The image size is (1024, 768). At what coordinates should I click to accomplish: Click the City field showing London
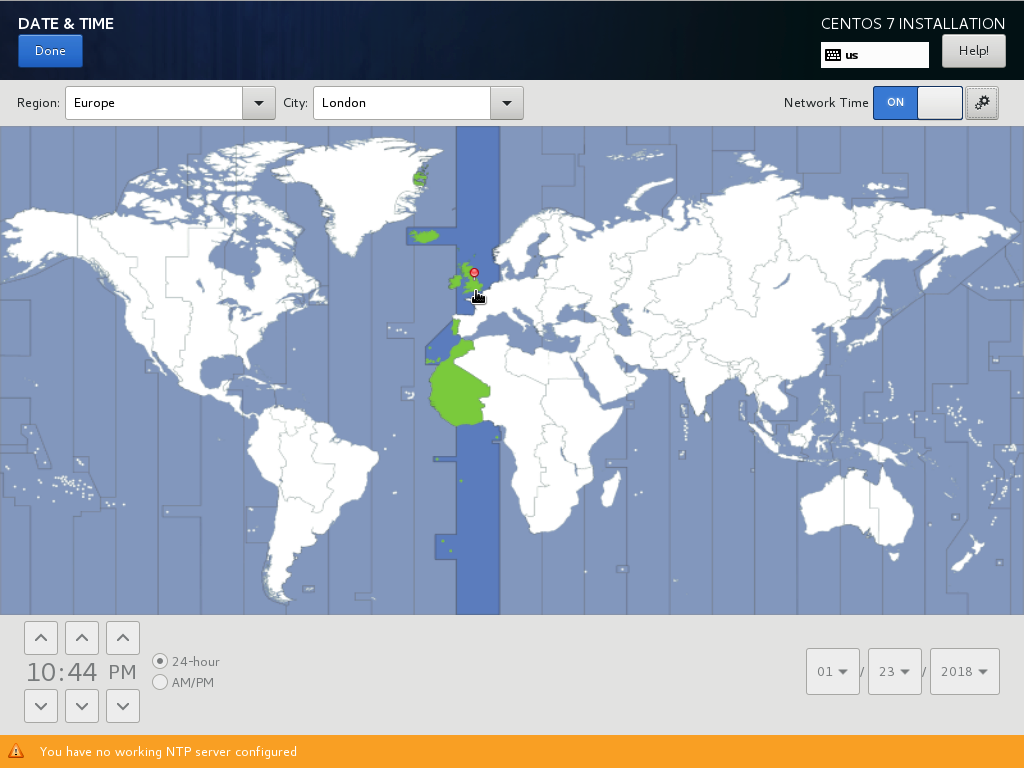coord(402,103)
